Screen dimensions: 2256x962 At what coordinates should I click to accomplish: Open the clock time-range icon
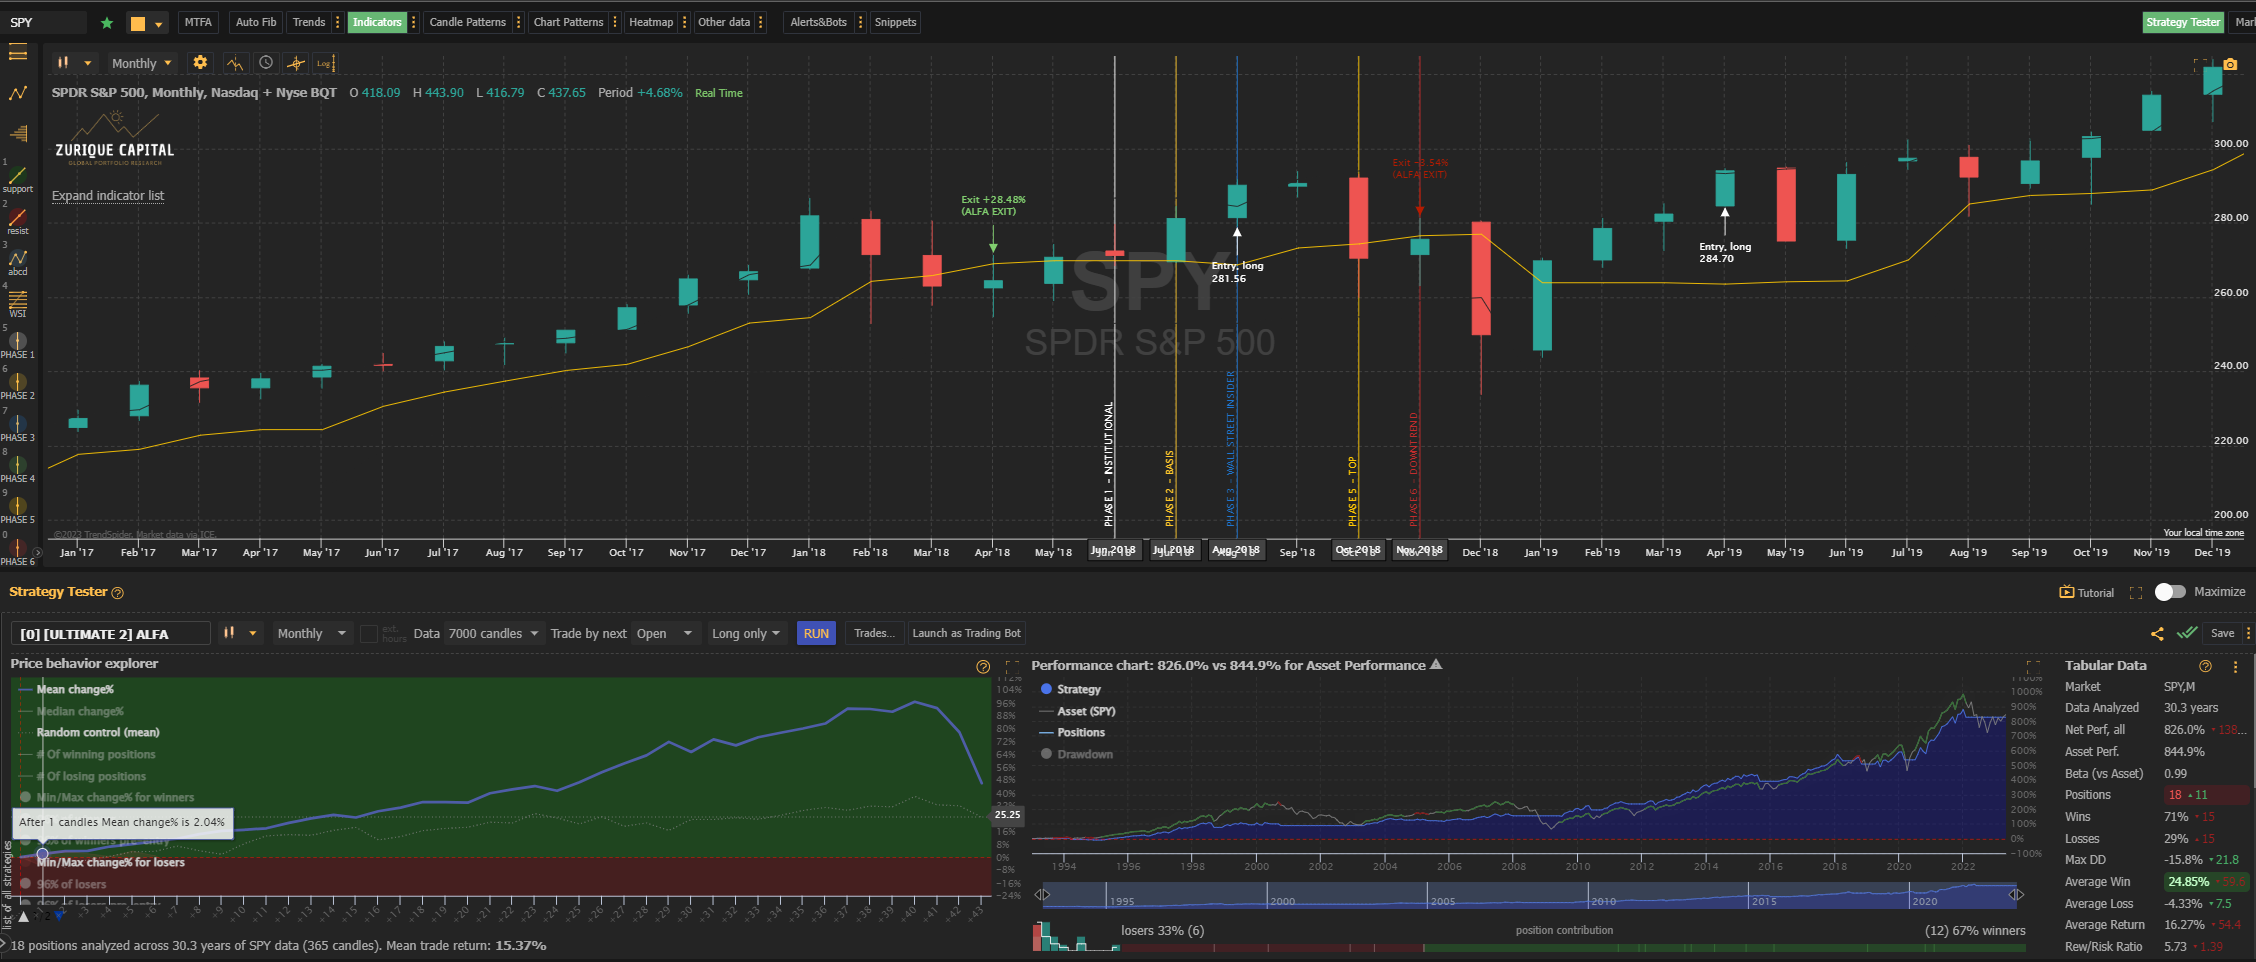point(266,62)
